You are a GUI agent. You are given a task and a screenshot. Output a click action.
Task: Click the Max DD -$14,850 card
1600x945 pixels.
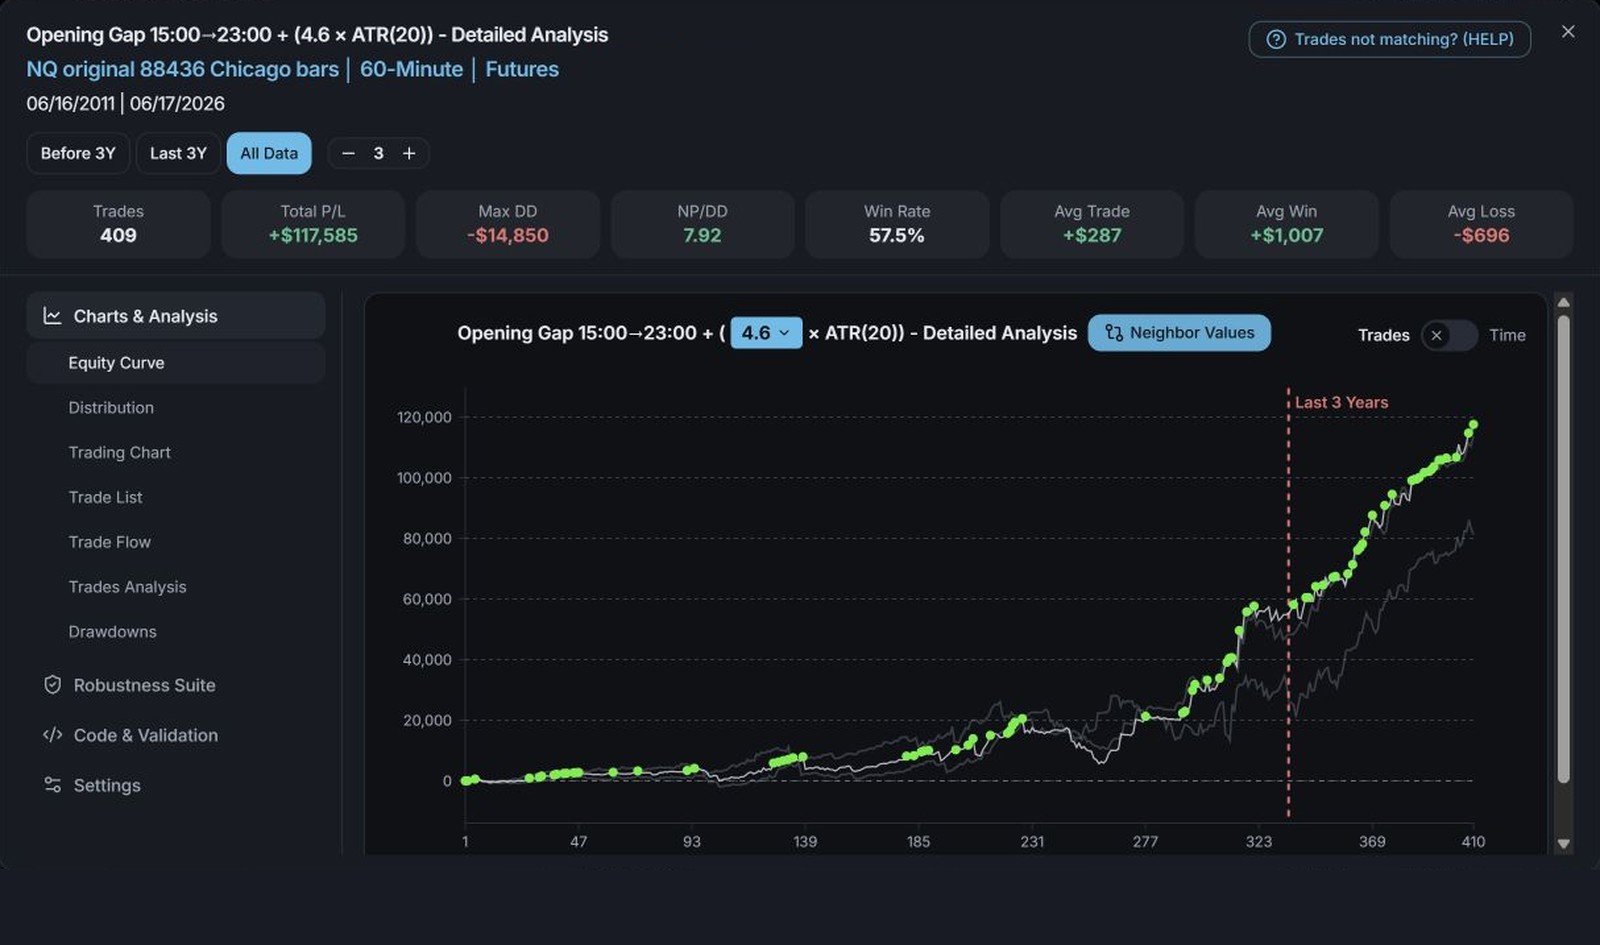click(x=508, y=224)
